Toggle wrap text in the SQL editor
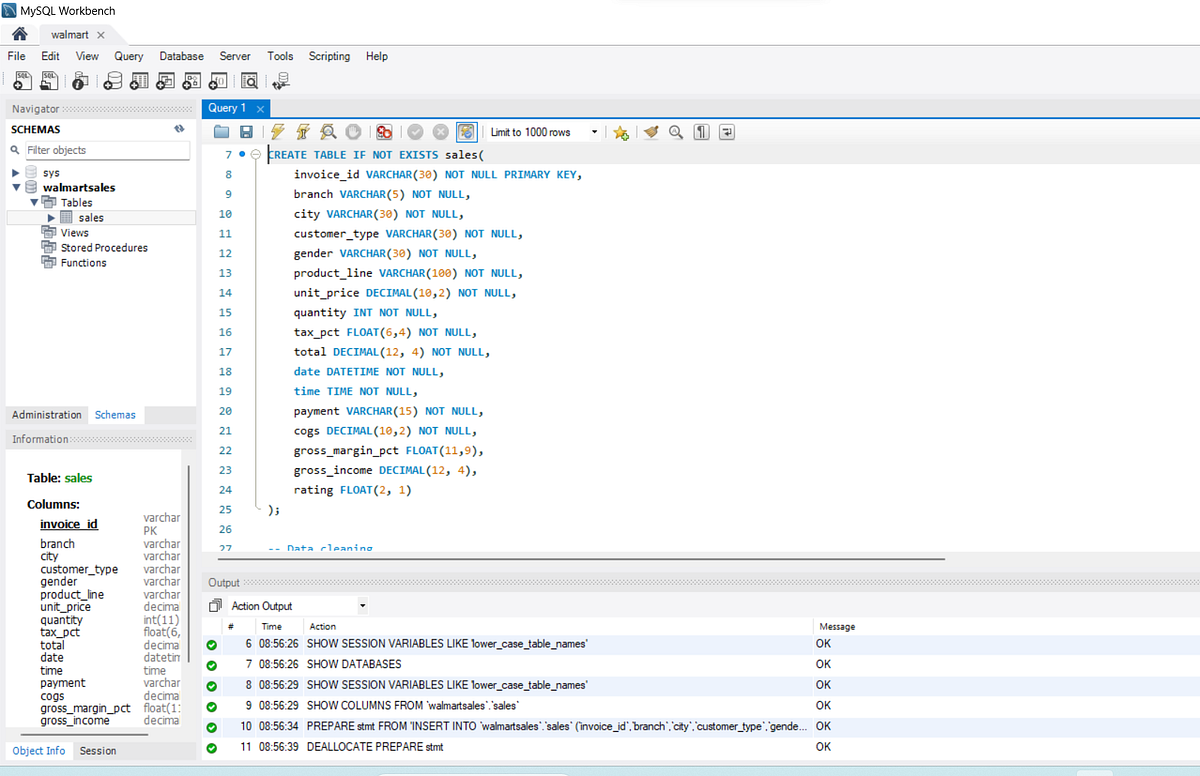The height and width of the screenshot is (776, 1200). (x=725, y=132)
